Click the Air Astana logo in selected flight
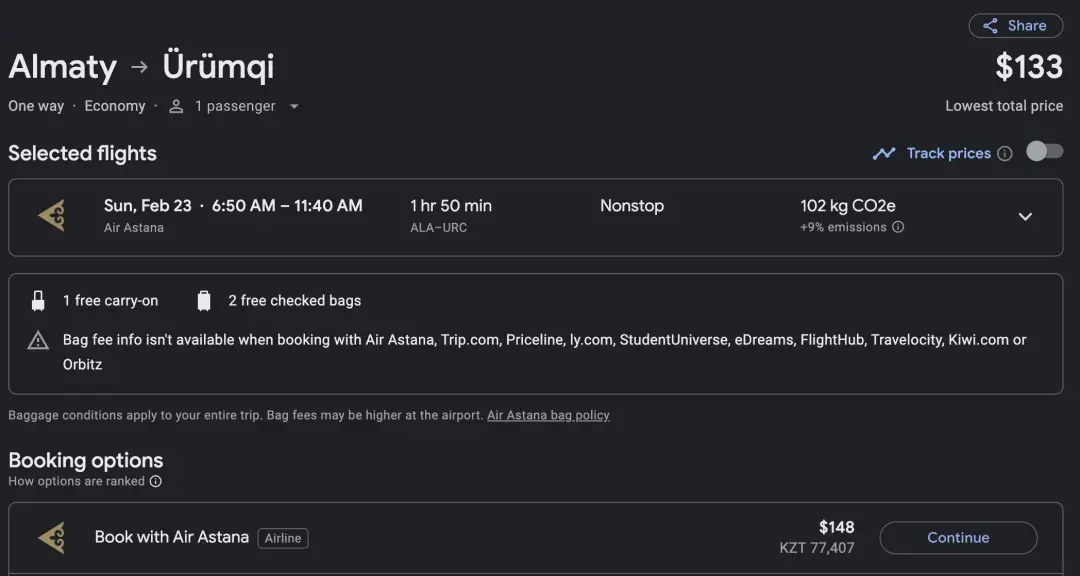 click(x=51, y=215)
